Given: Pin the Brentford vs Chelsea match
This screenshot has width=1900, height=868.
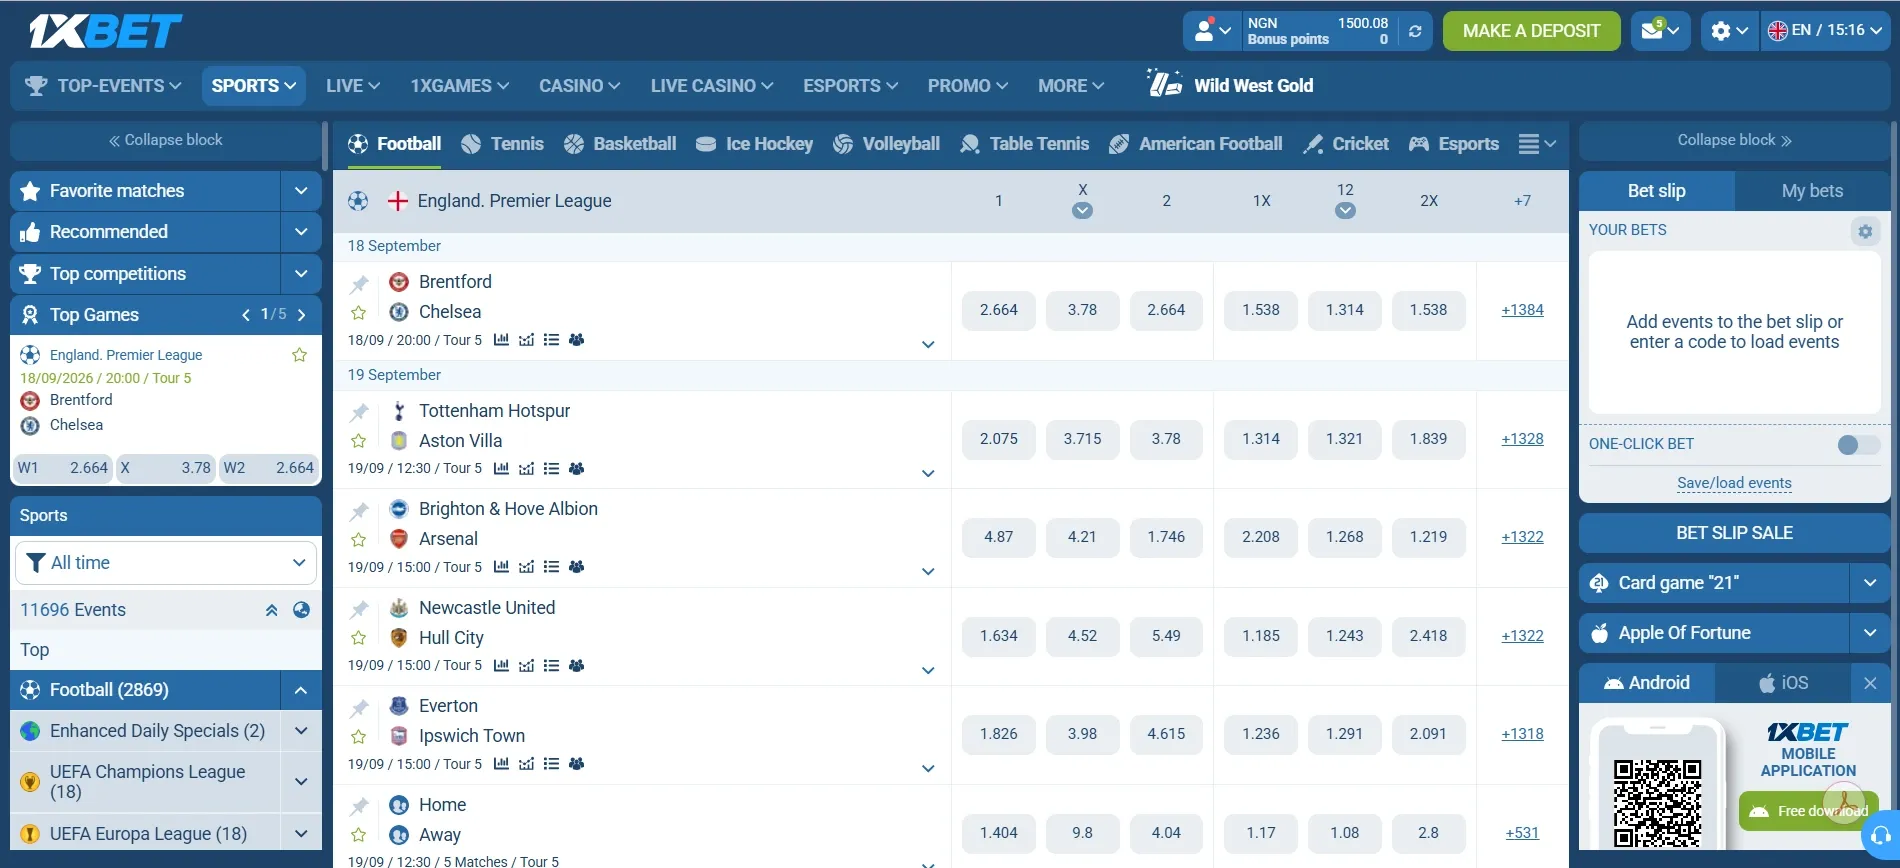Looking at the screenshot, I should (x=359, y=284).
